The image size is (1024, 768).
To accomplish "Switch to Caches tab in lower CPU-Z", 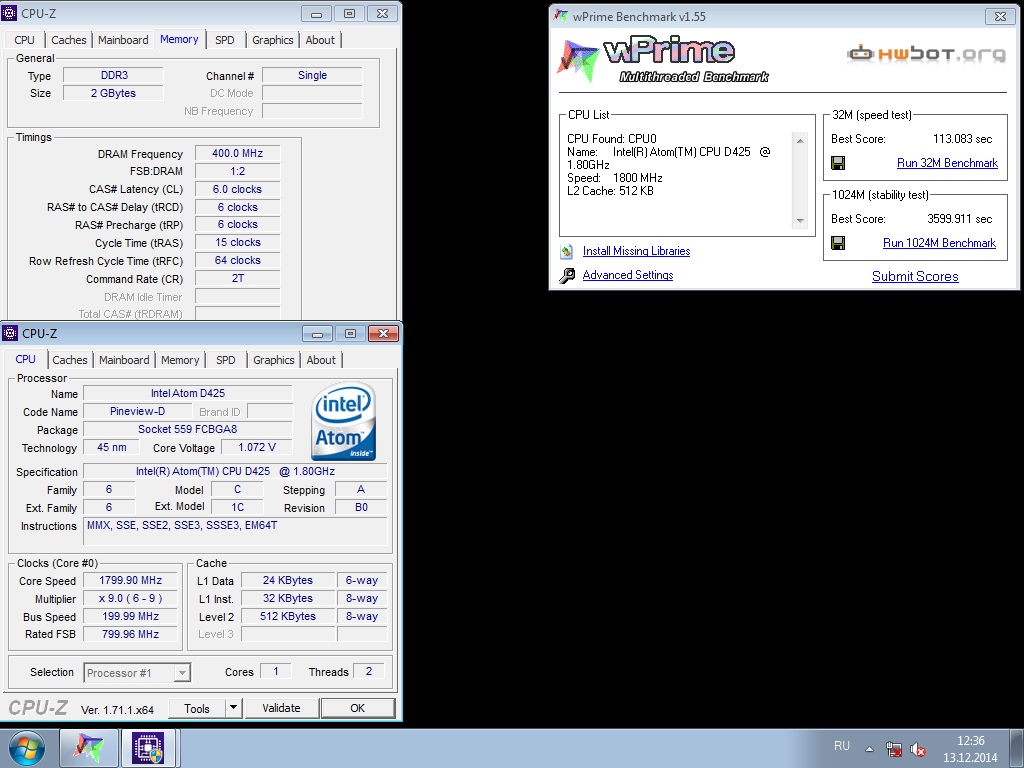I will [70, 360].
